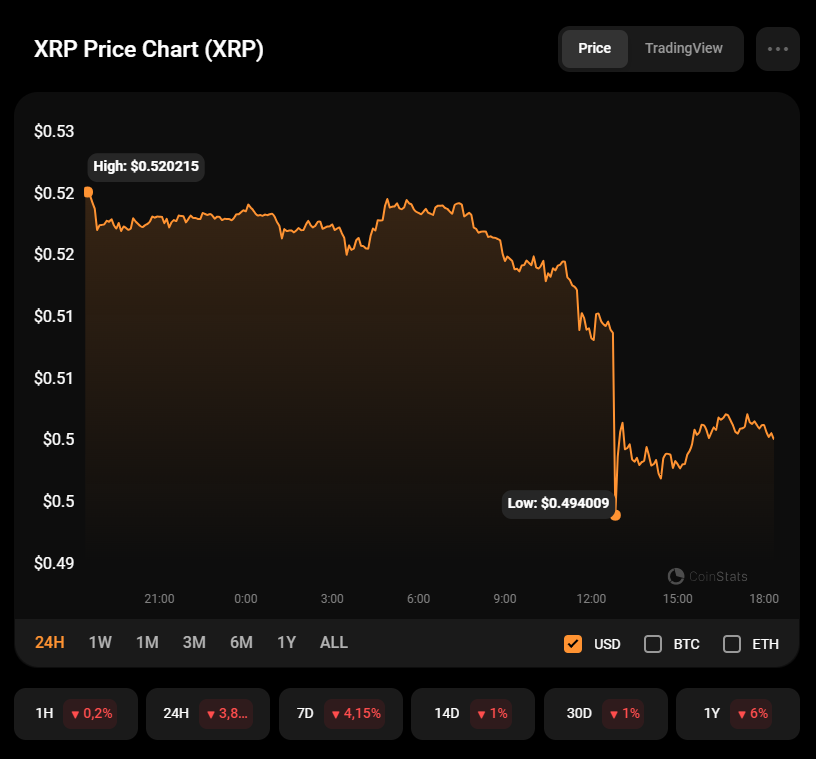Screen dimensions: 816x759
Task: Switch chart to 1W range
Action: pos(100,642)
